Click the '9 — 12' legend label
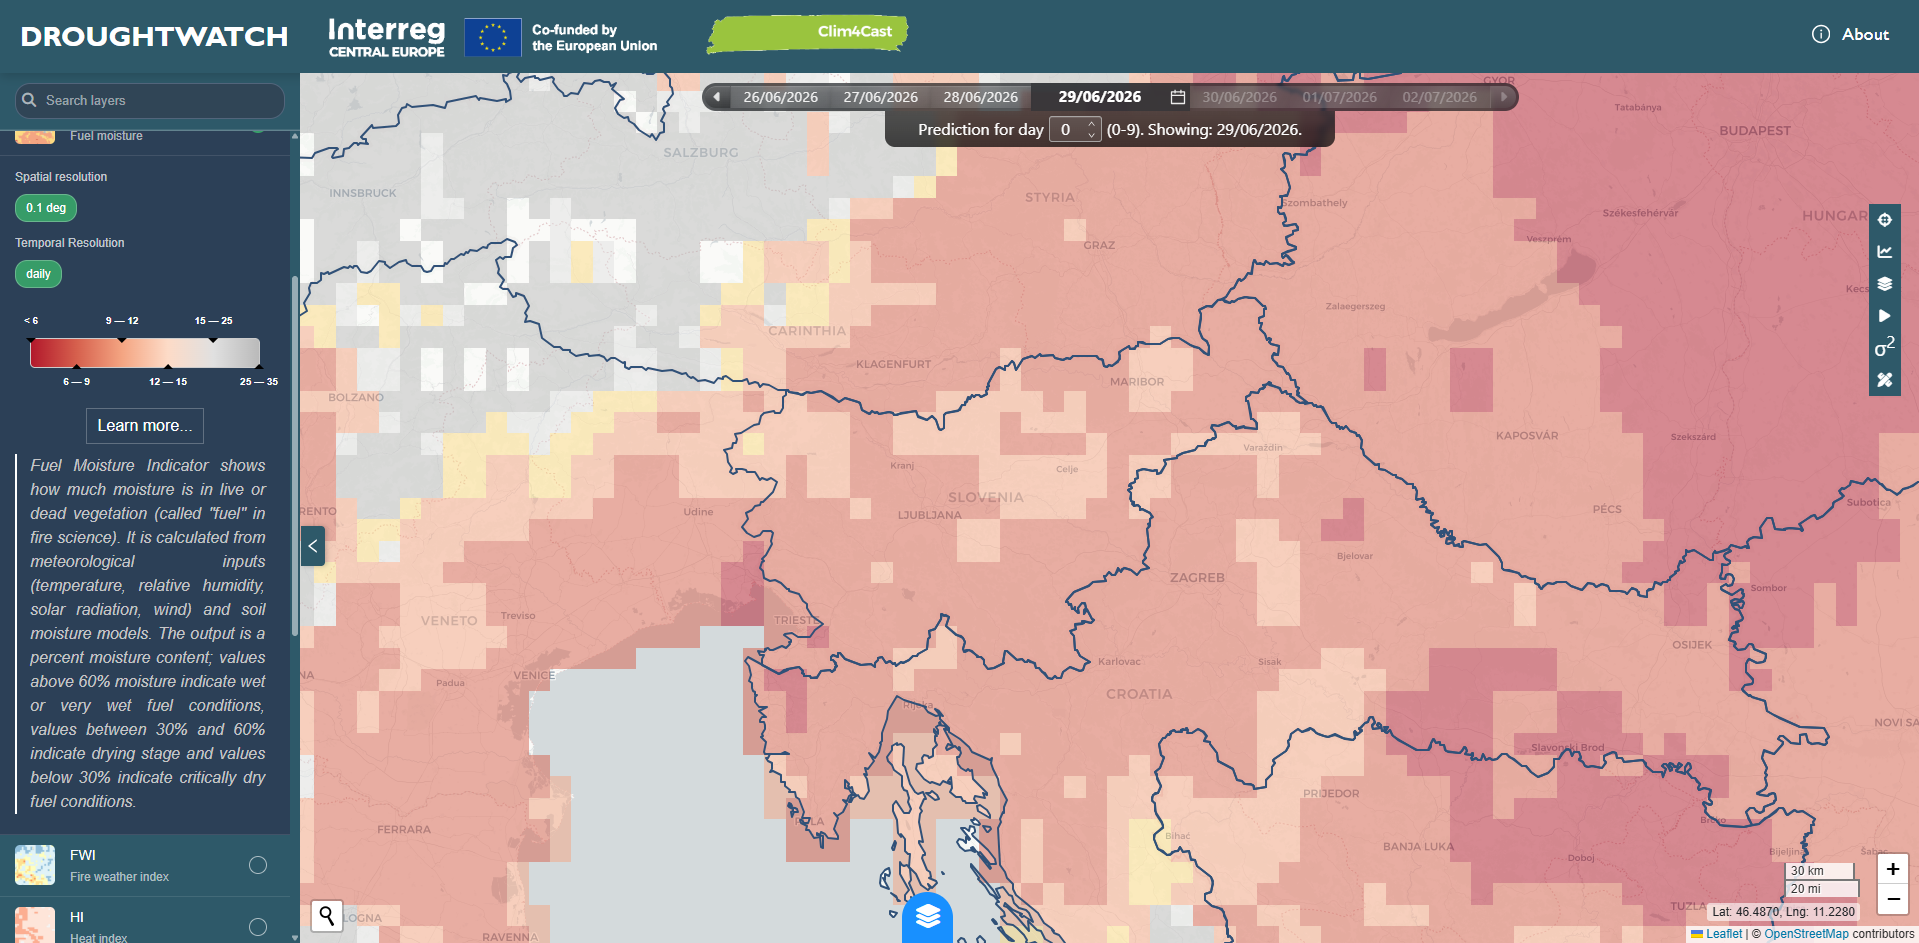 point(122,321)
